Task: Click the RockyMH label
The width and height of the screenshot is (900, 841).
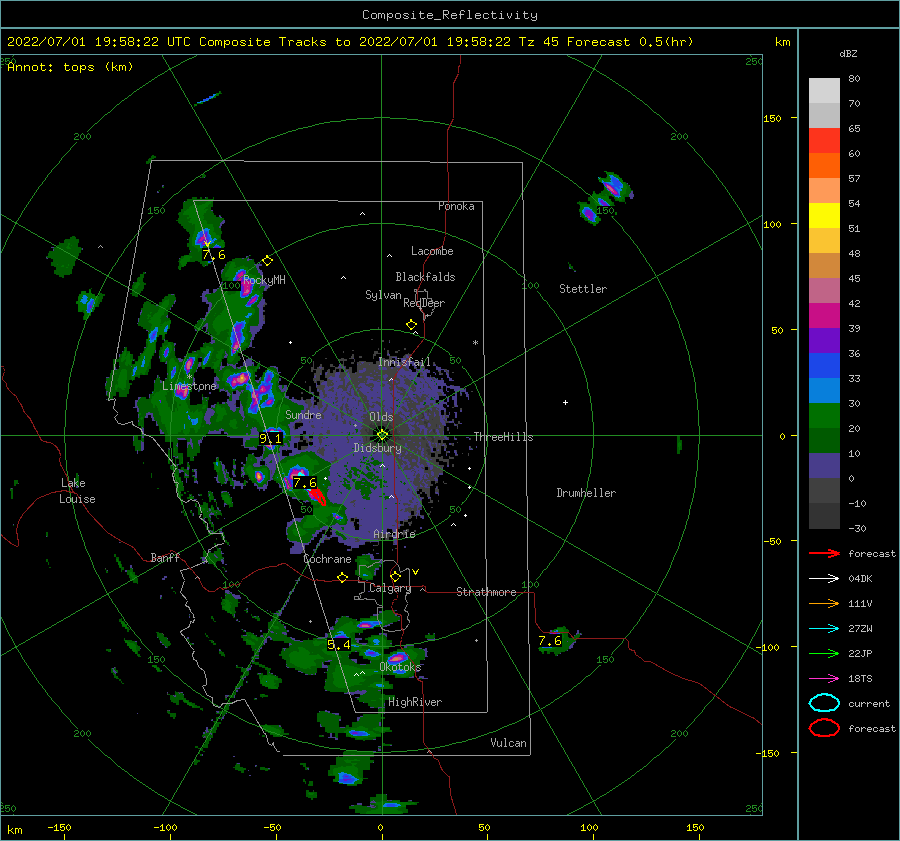Action: pos(264,280)
